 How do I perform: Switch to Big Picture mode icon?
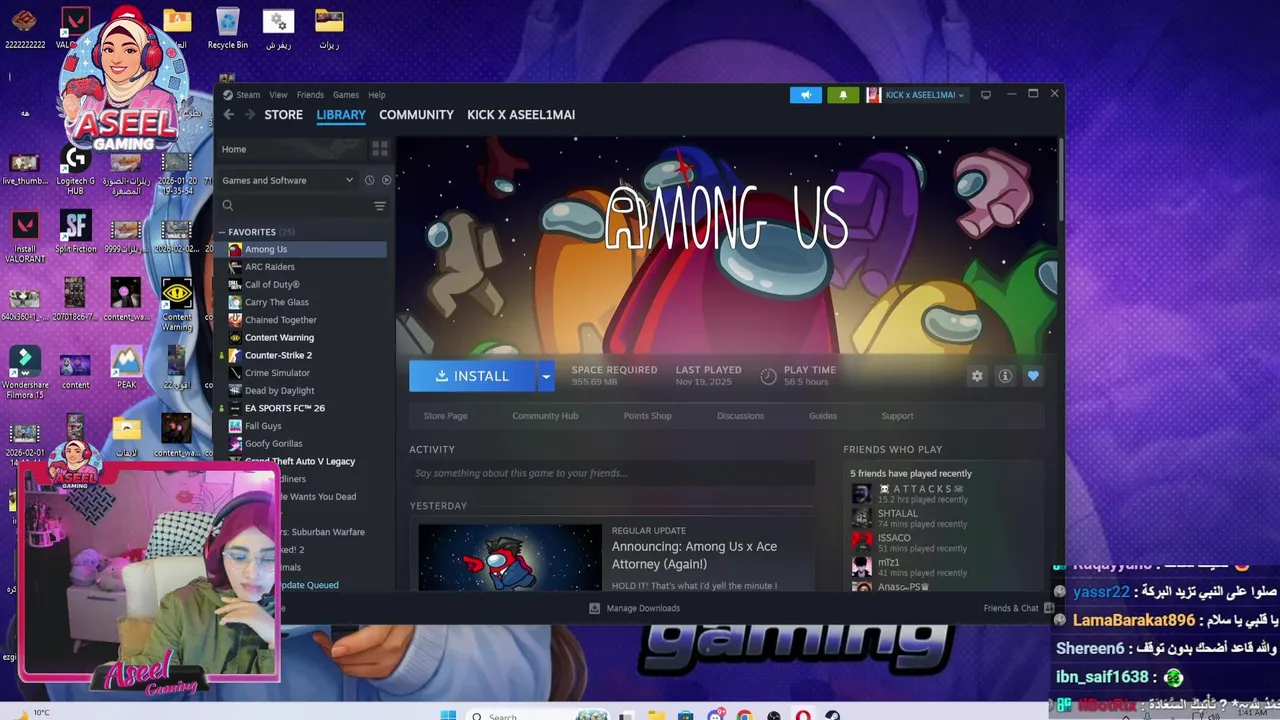985,95
